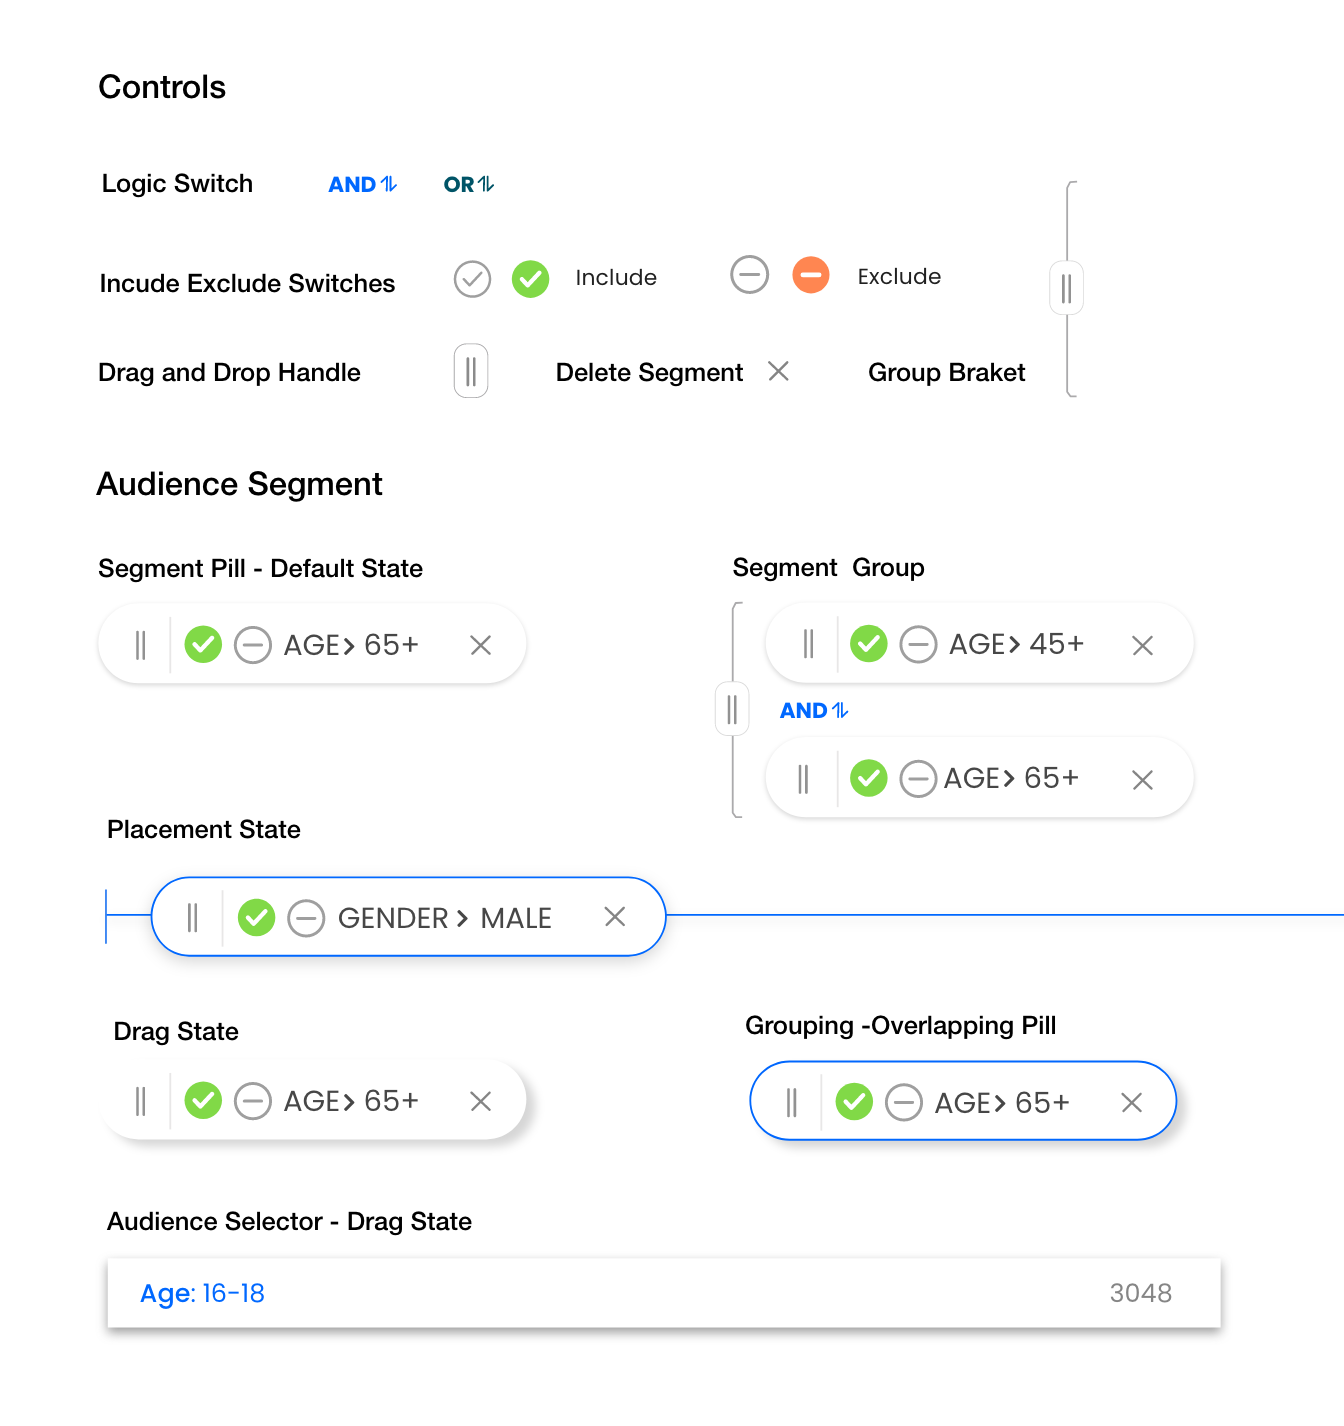Toggle exclude on Default State AGE 65+ pill

(x=253, y=645)
